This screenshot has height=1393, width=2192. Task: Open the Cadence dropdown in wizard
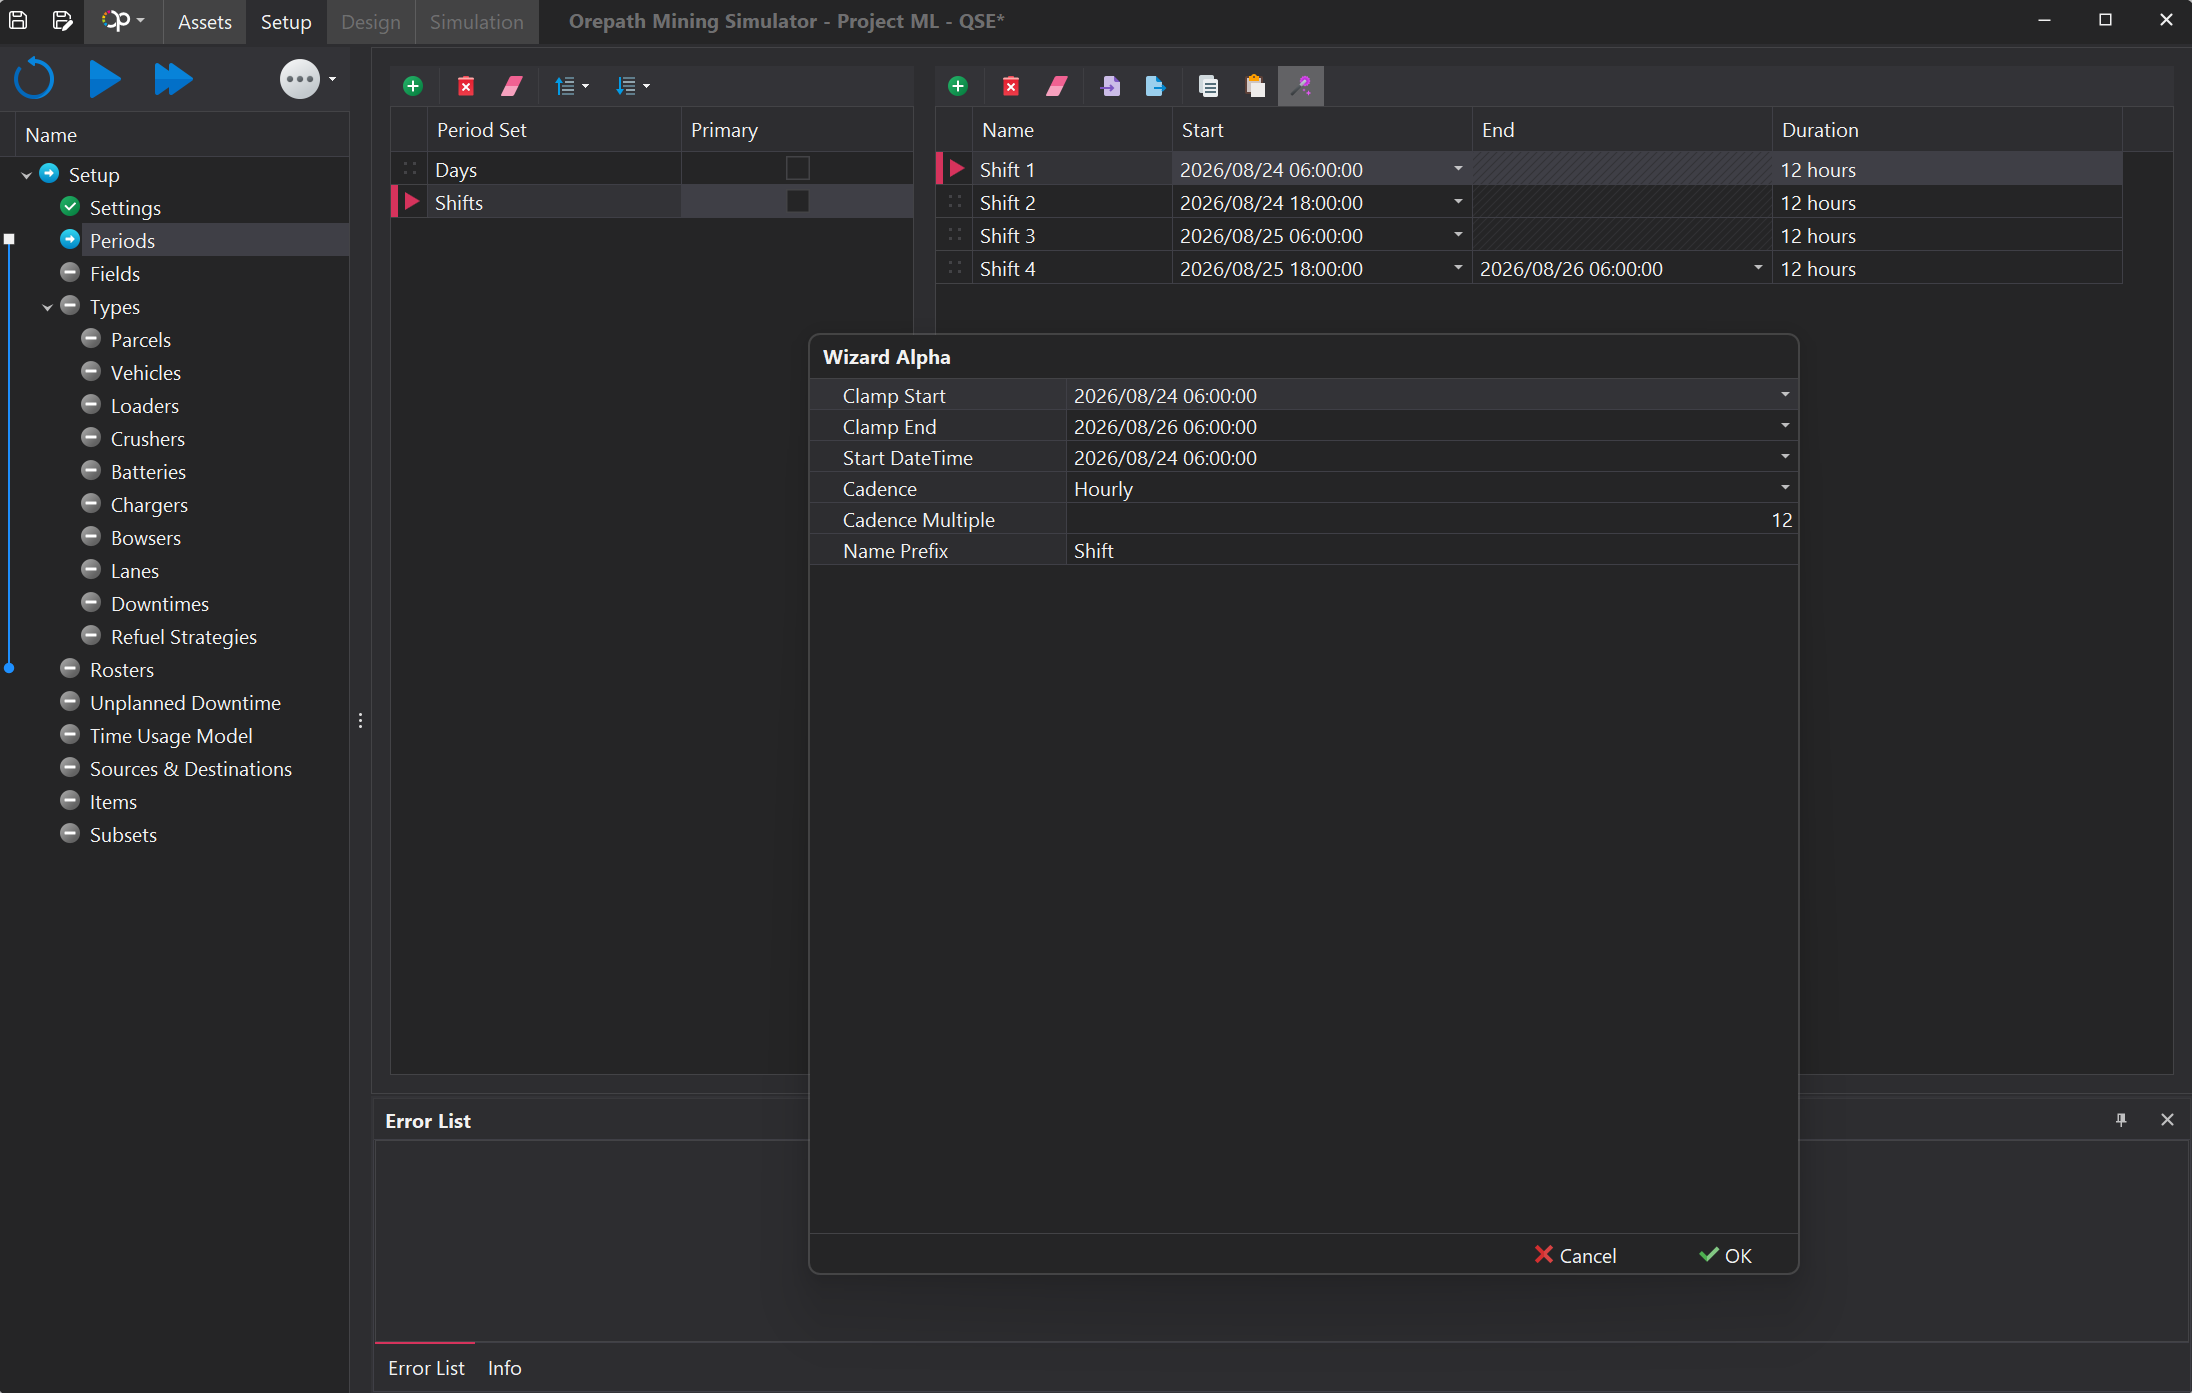[1785, 488]
